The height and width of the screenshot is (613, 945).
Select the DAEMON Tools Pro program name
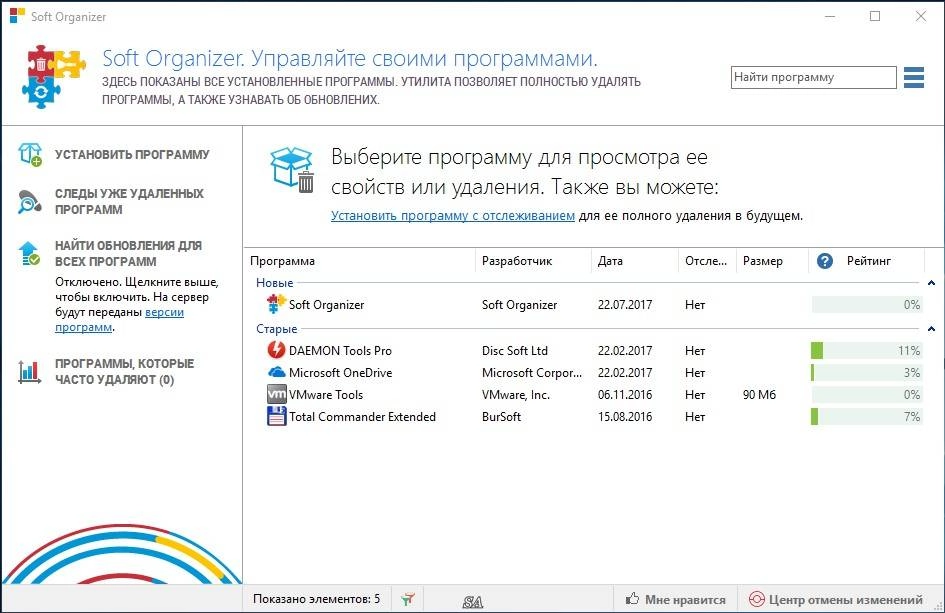pyautogui.click(x=340, y=350)
